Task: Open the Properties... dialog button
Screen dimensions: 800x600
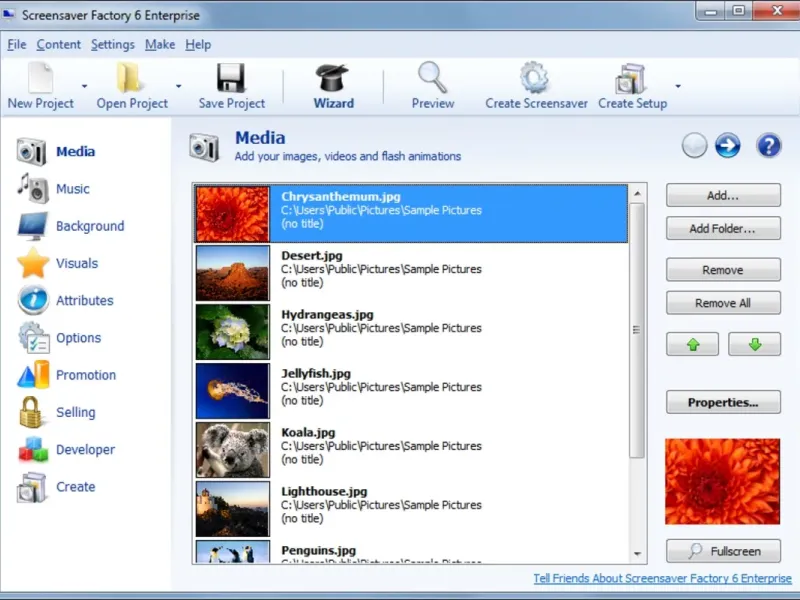Action: click(723, 403)
